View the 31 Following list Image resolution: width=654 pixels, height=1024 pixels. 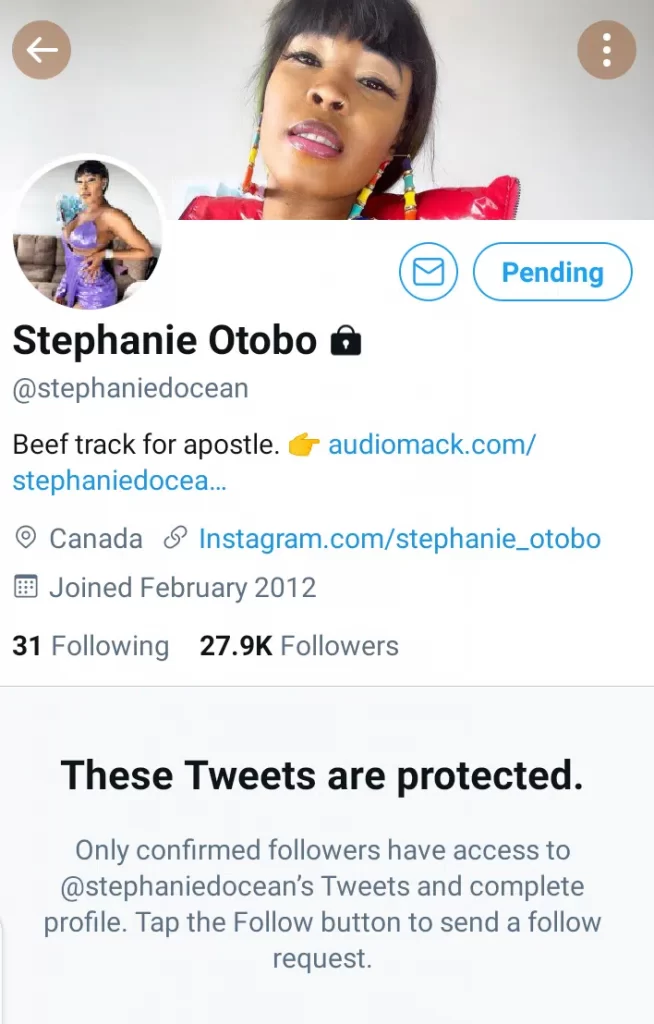[x=90, y=646]
